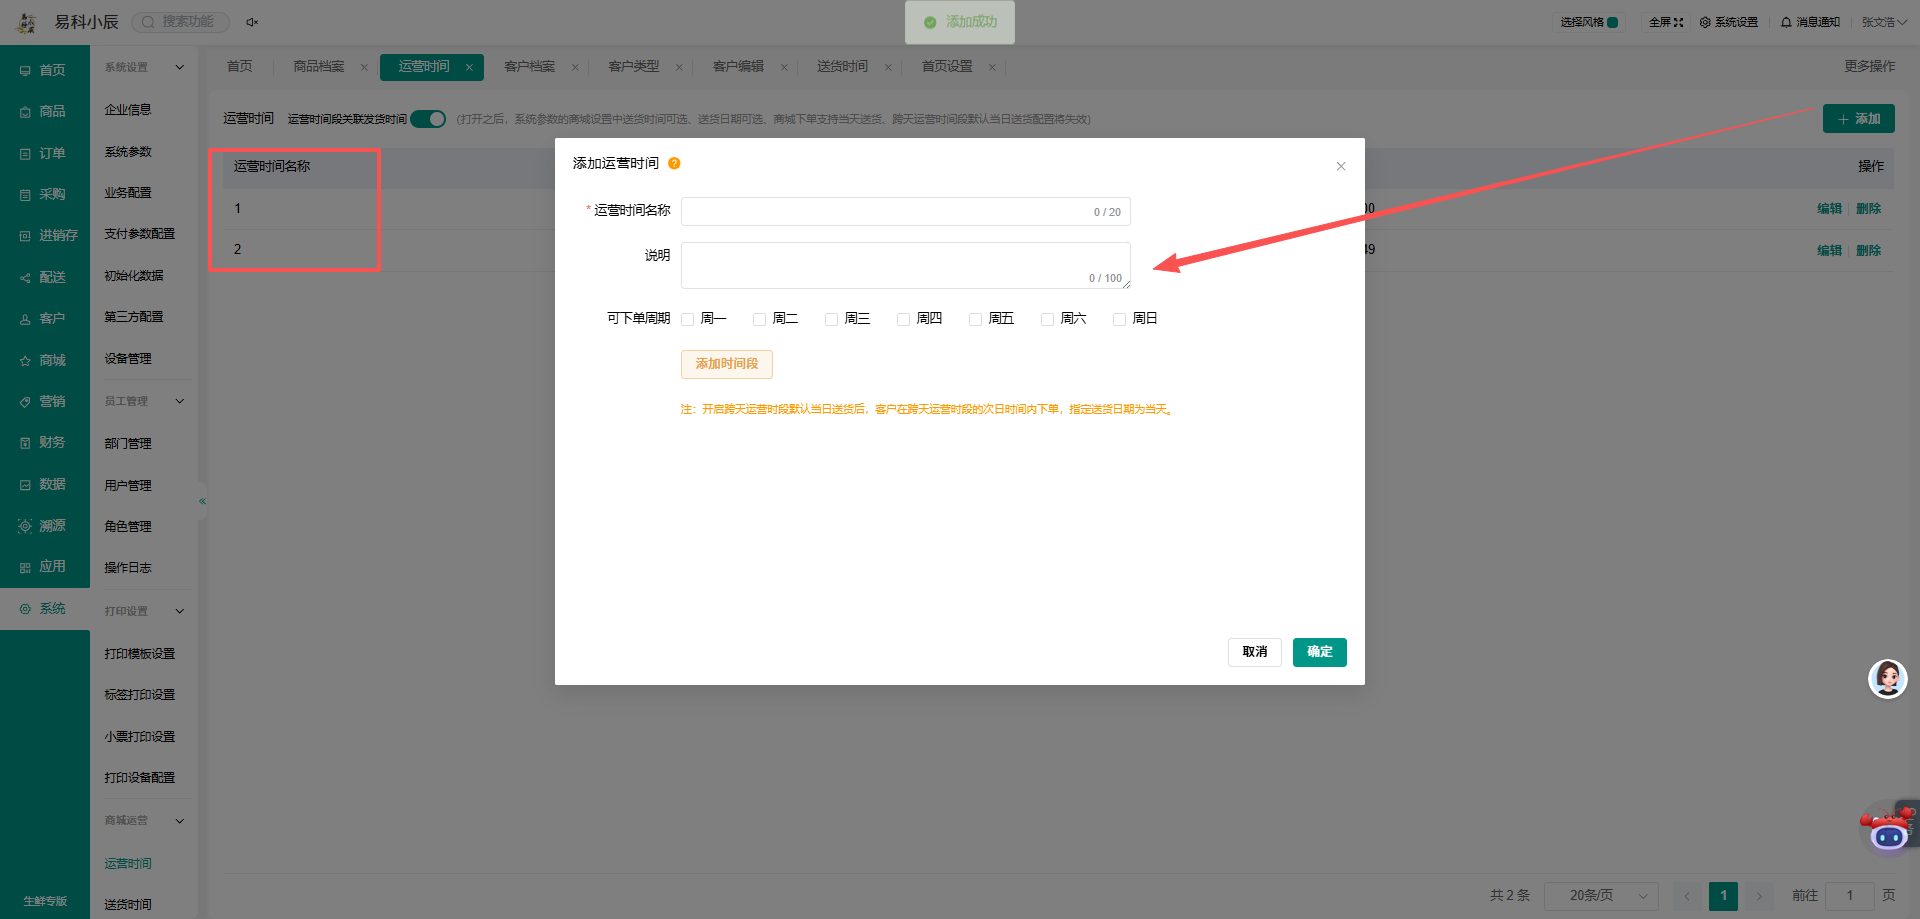
Task: Toggle 全屏 fullscreen mode
Action: point(1666,22)
